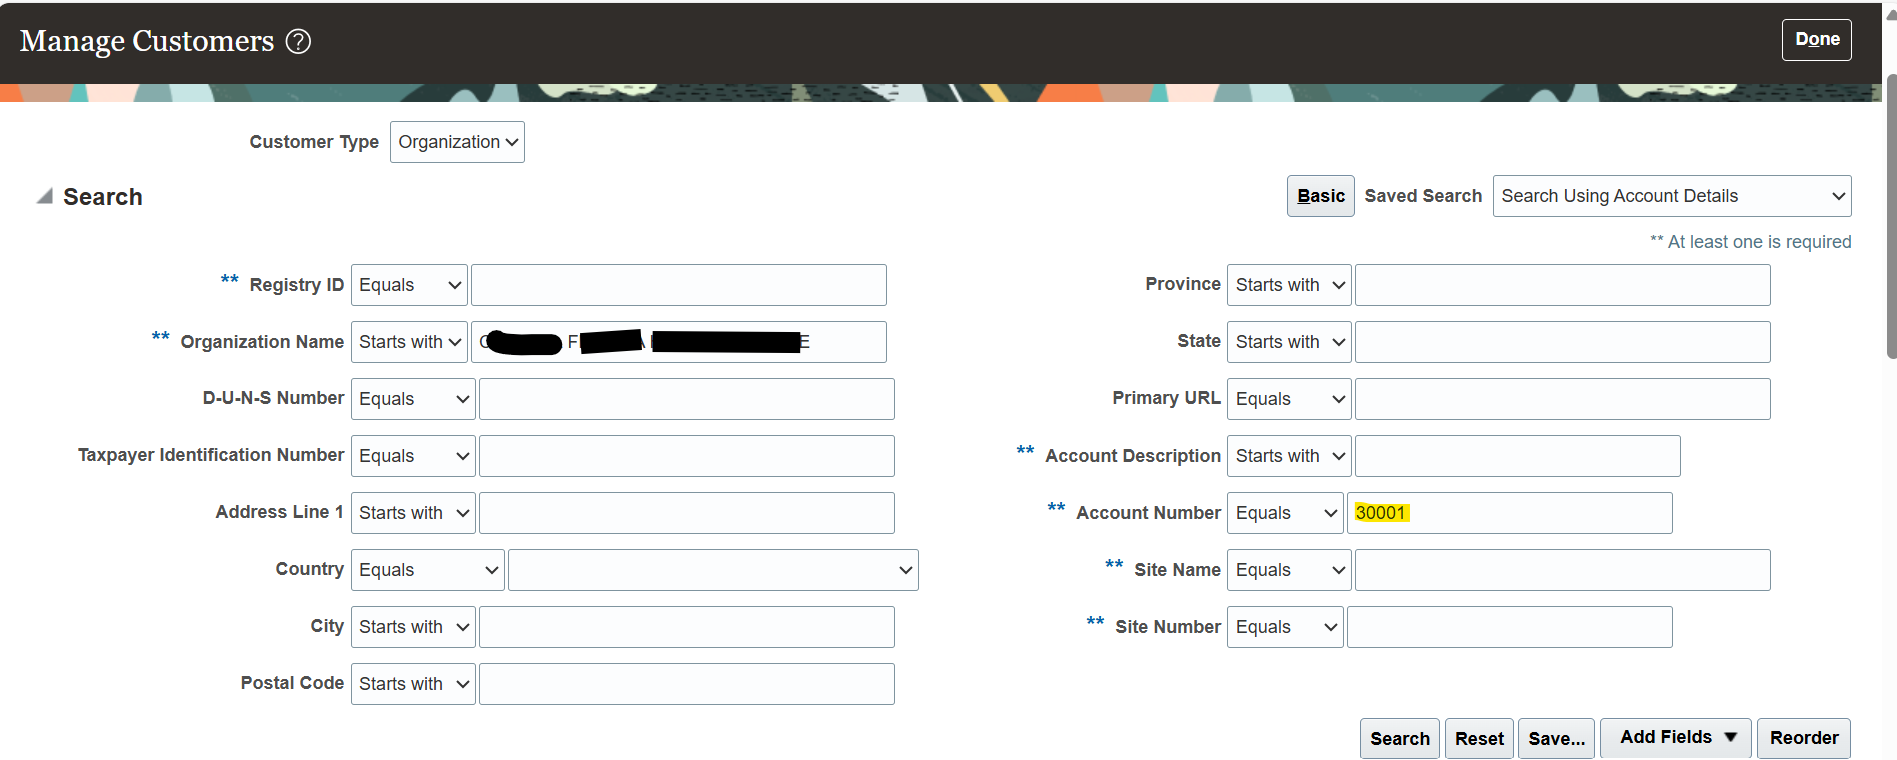Click the vertical page scrollbar

click(x=1890, y=215)
